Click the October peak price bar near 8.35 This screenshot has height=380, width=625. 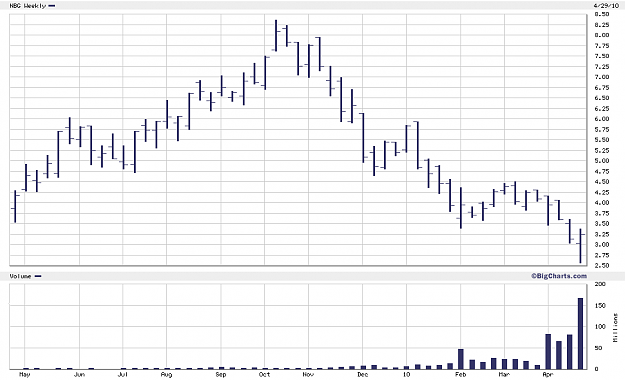click(x=276, y=35)
